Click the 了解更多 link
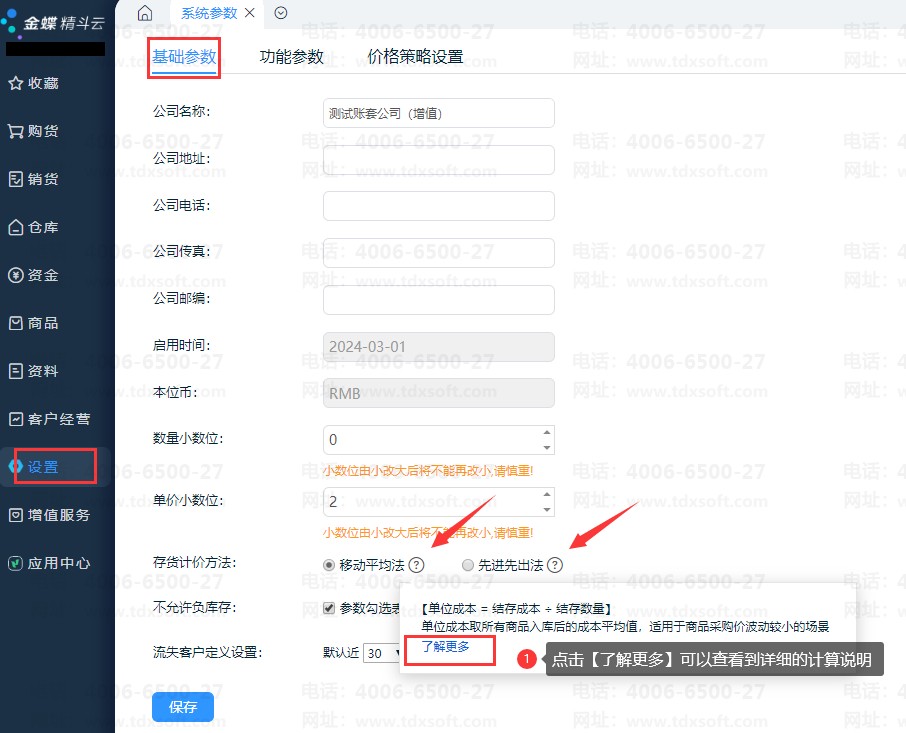The image size is (906, 733). tap(444, 646)
